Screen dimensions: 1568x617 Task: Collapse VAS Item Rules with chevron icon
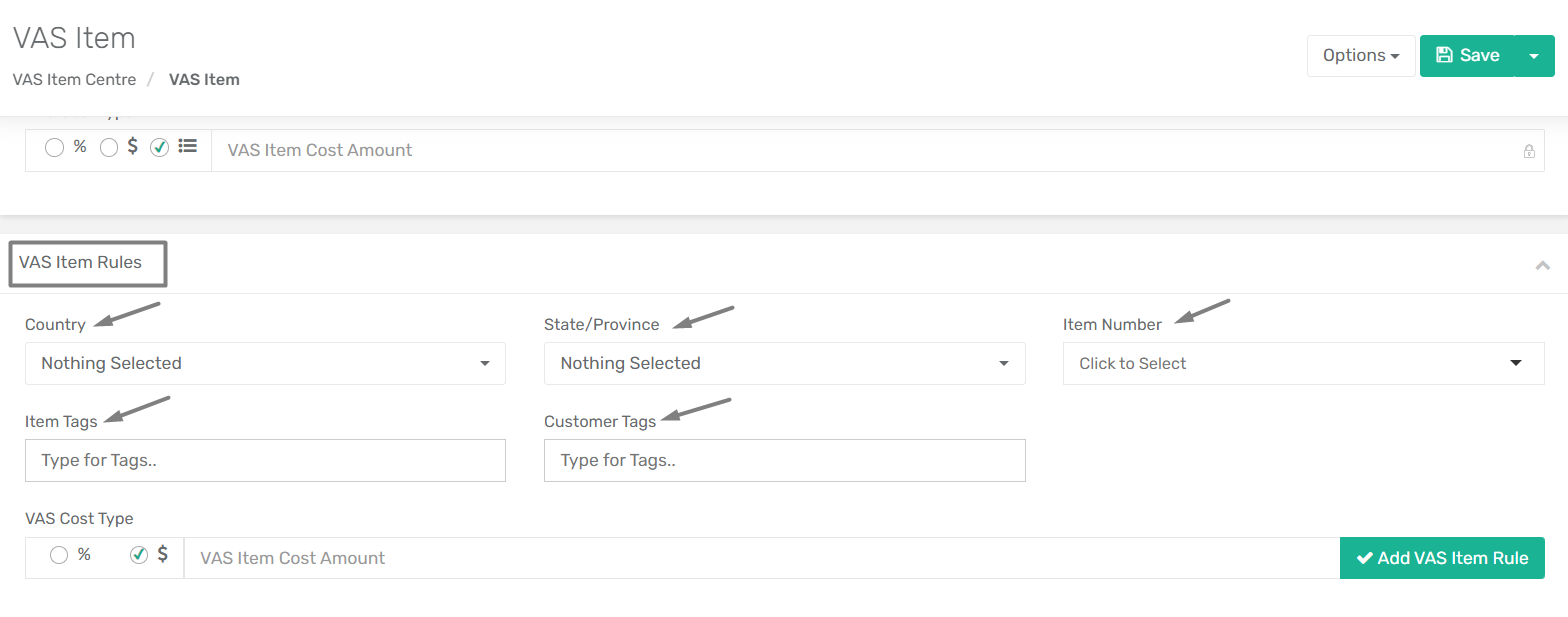point(1543,265)
